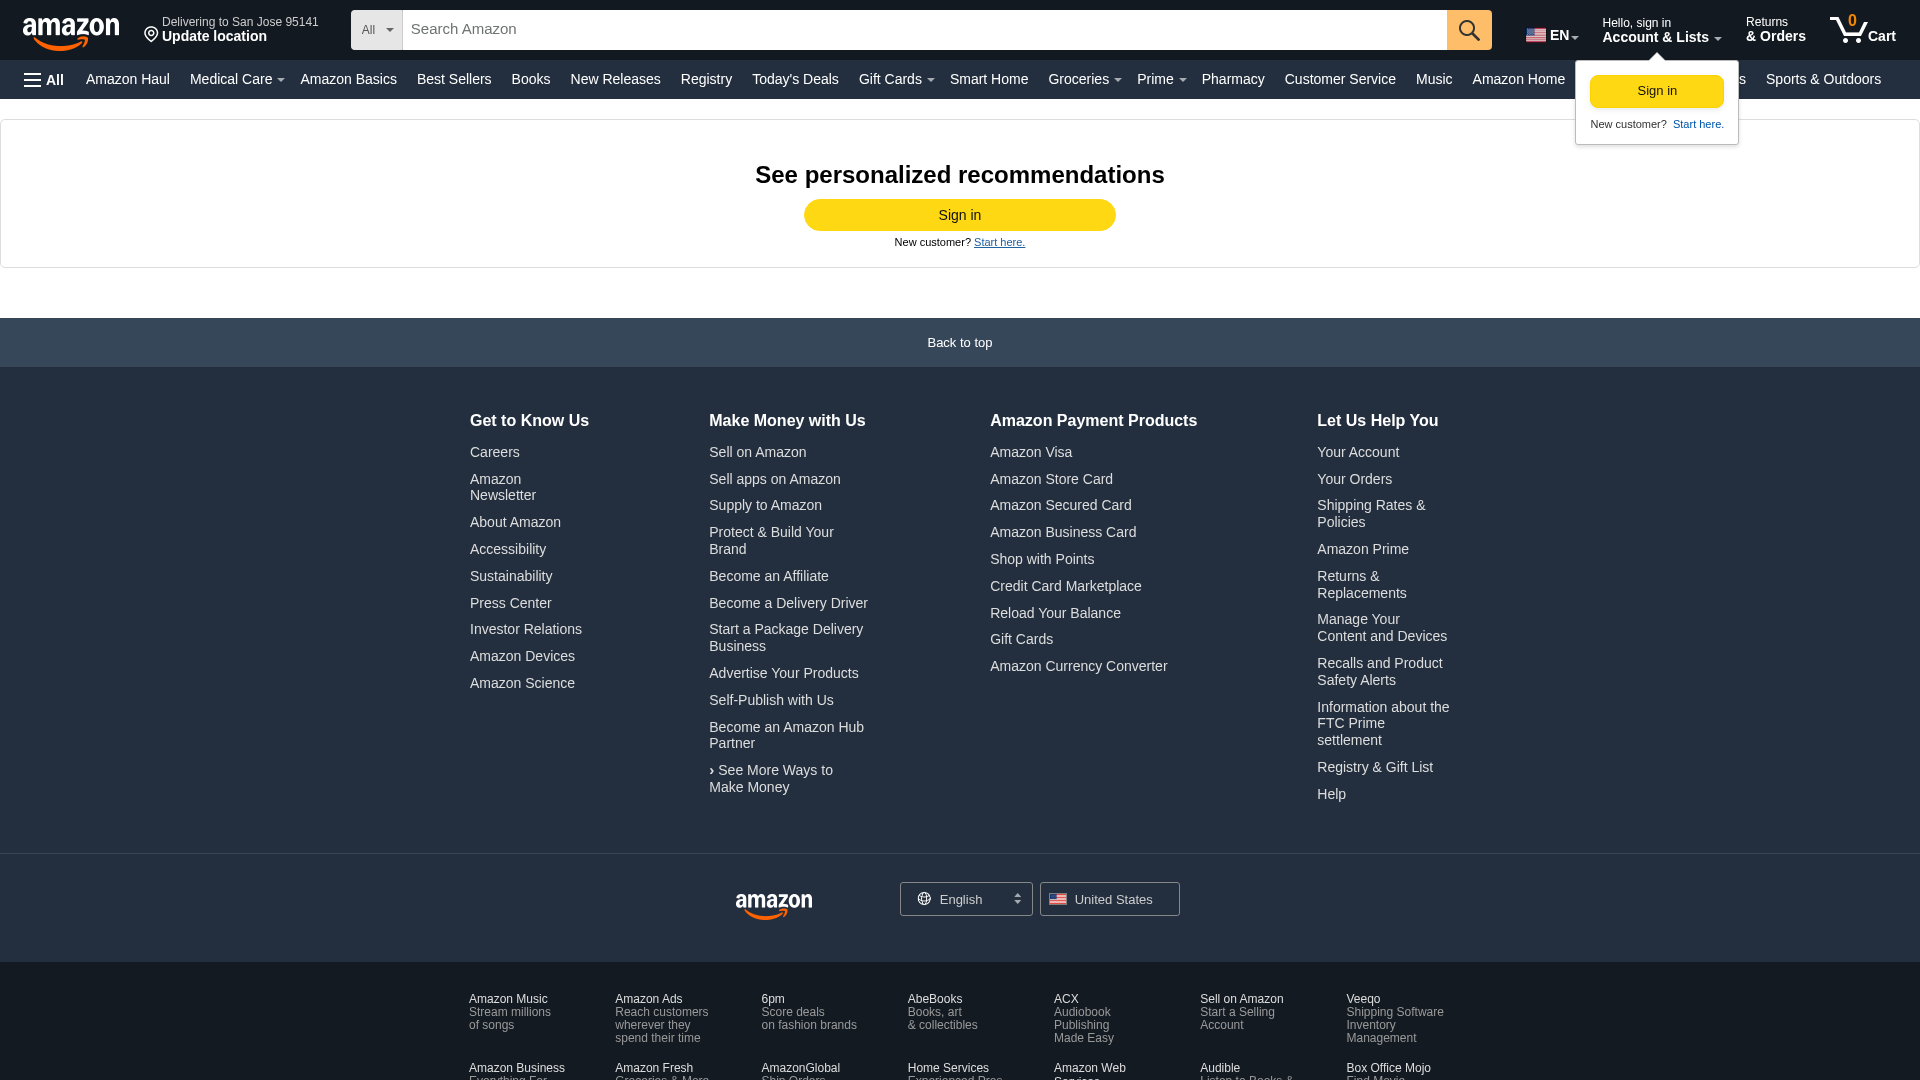Open the Help footer link
Screen dimensions: 1920x1080
[x=1331, y=794]
